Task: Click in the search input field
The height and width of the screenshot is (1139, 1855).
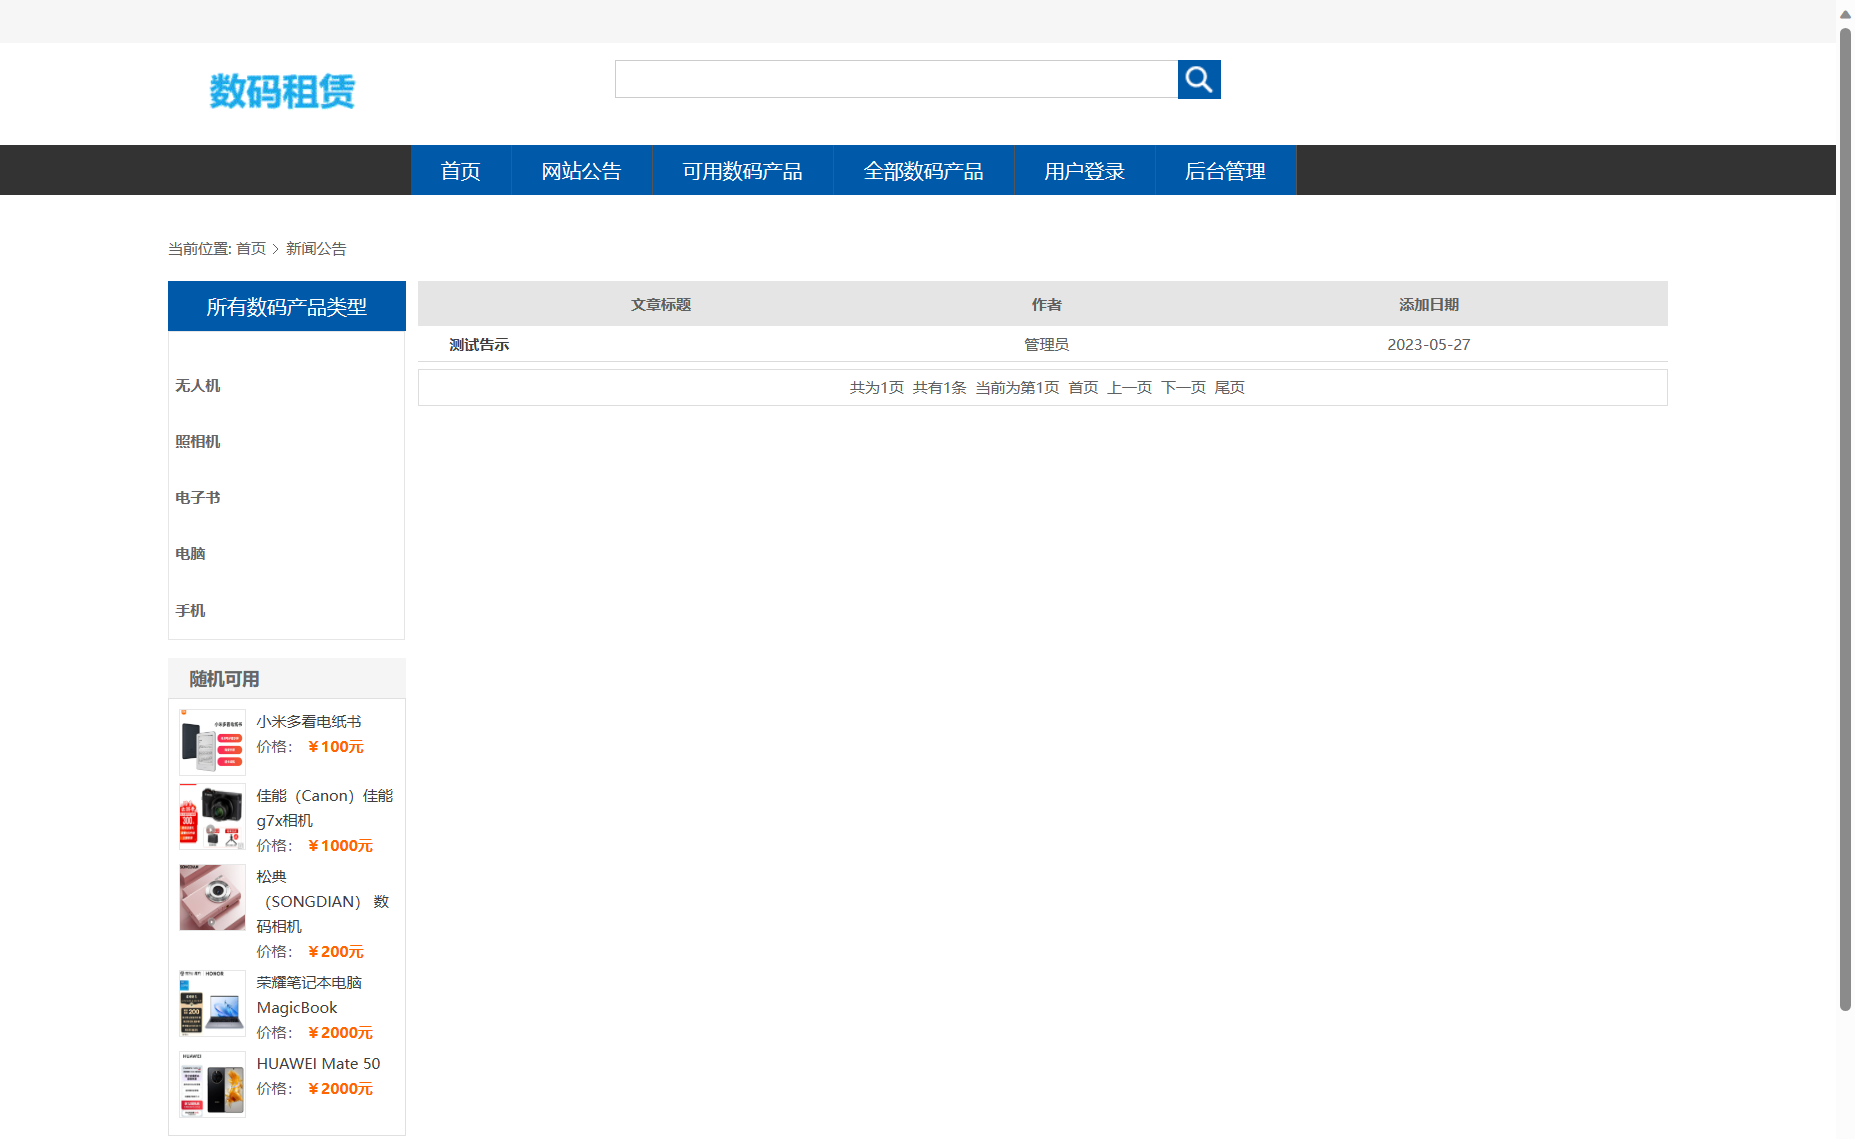Action: point(895,78)
